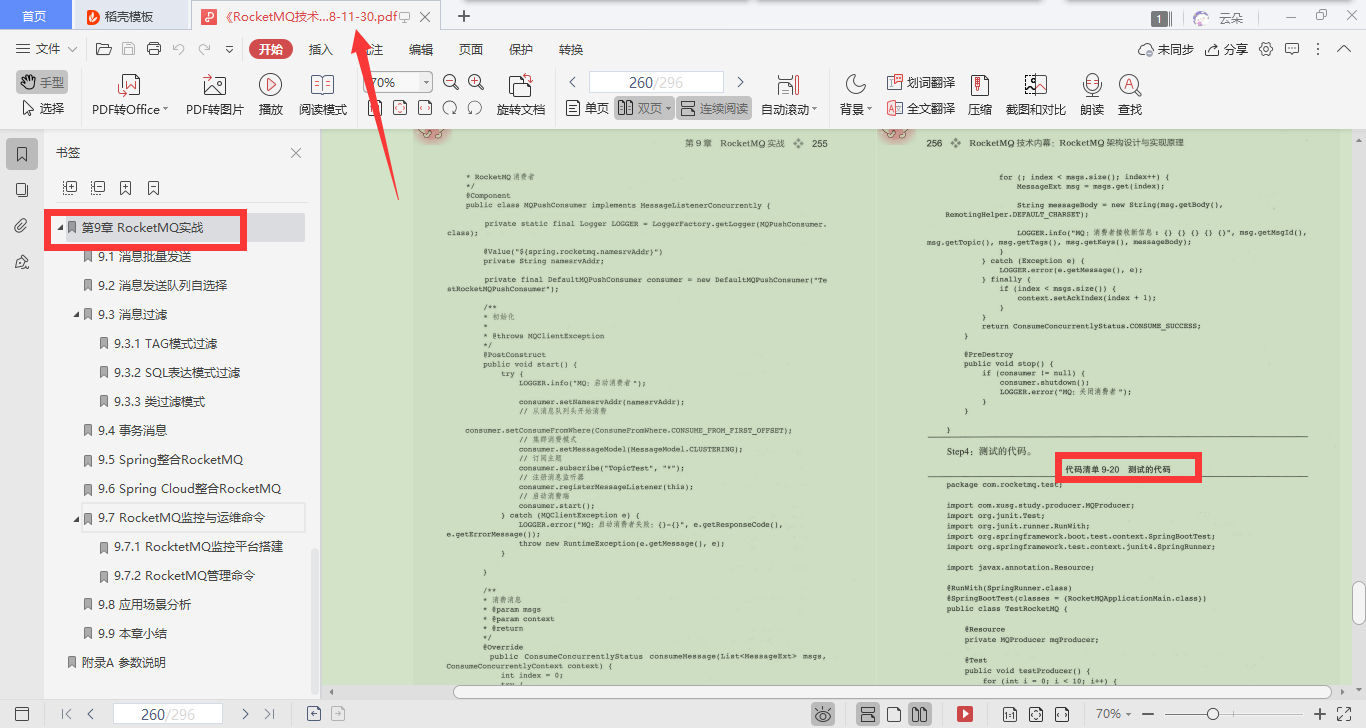Open the signature panel icon in sidebar
Image resolution: width=1366 pixels, height=728 pixels.
[x=22, y=262]
